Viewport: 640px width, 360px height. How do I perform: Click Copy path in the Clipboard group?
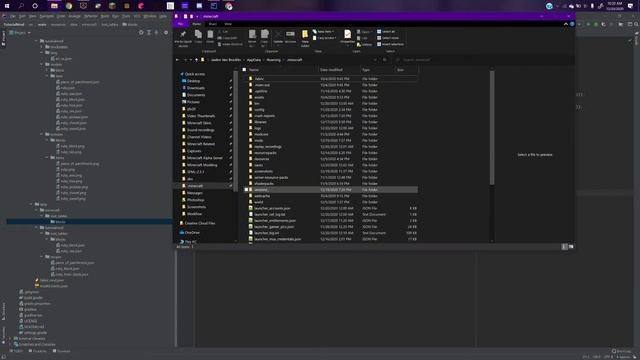(227, 38)
